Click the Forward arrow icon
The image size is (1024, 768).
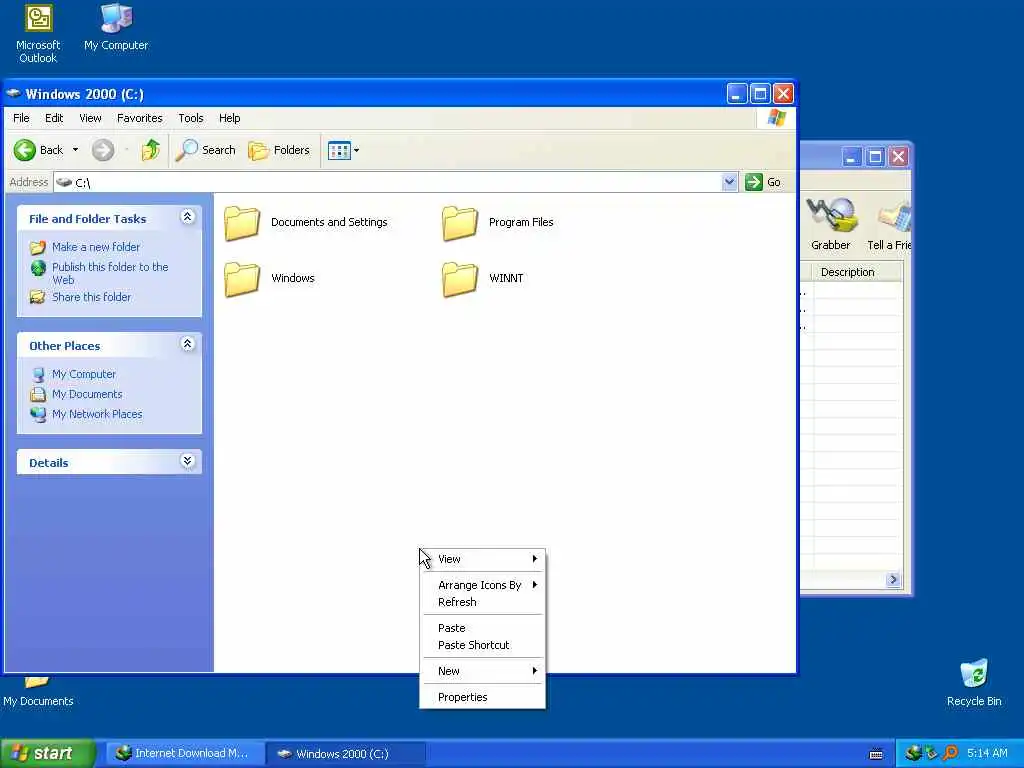point(103,150)
